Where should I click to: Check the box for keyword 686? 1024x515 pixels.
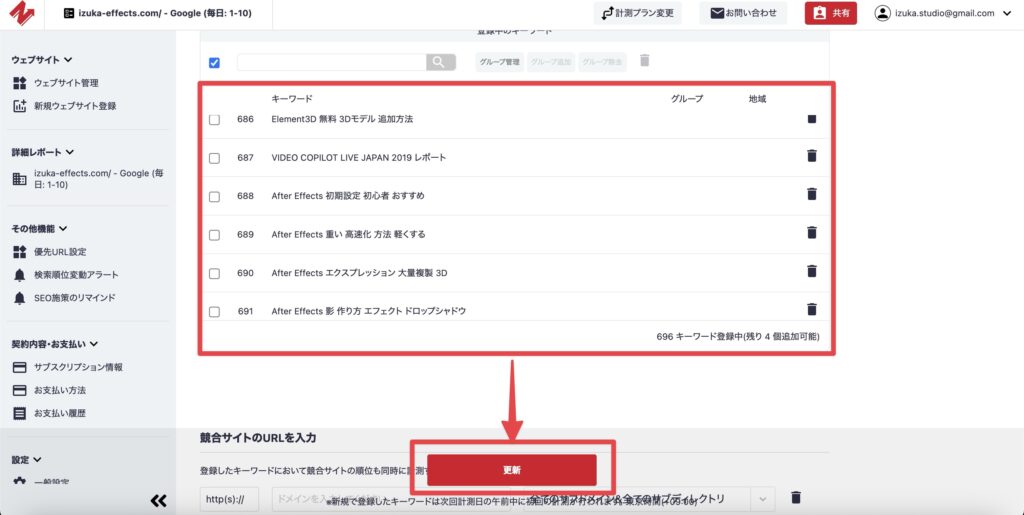tap(214, 120)
